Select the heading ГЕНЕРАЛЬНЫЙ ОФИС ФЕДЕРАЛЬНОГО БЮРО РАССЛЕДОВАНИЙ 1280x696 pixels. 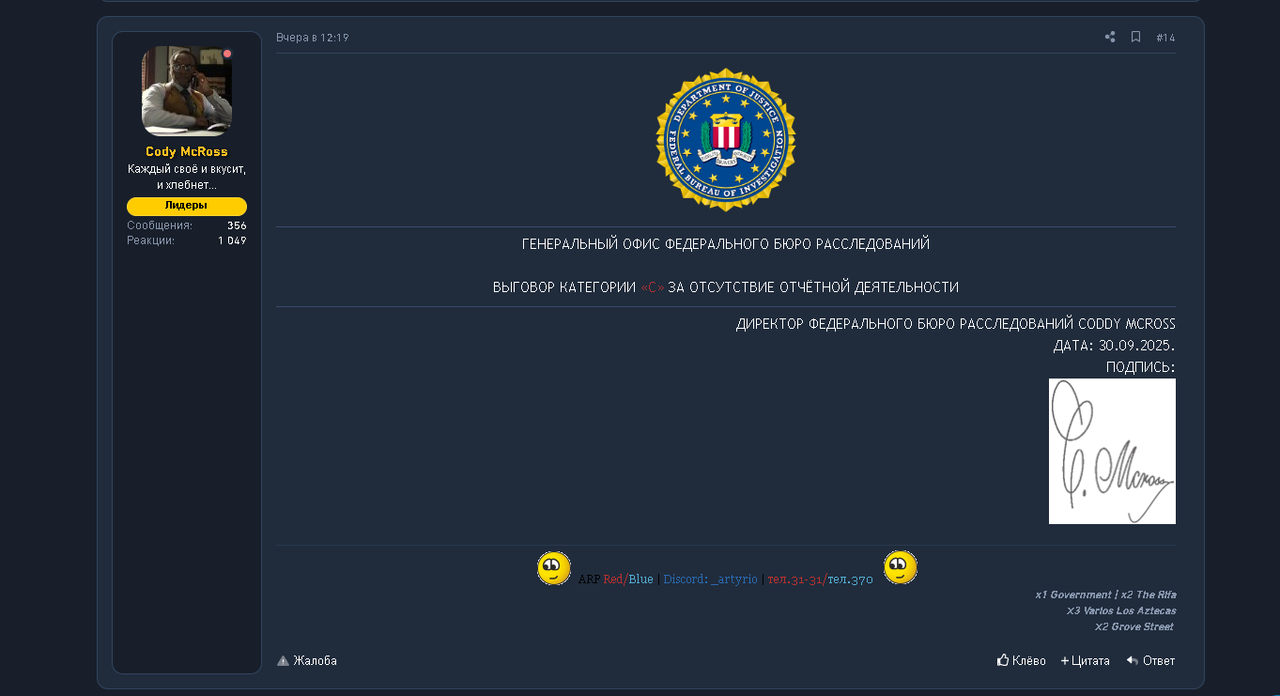(x=726, y=244)
